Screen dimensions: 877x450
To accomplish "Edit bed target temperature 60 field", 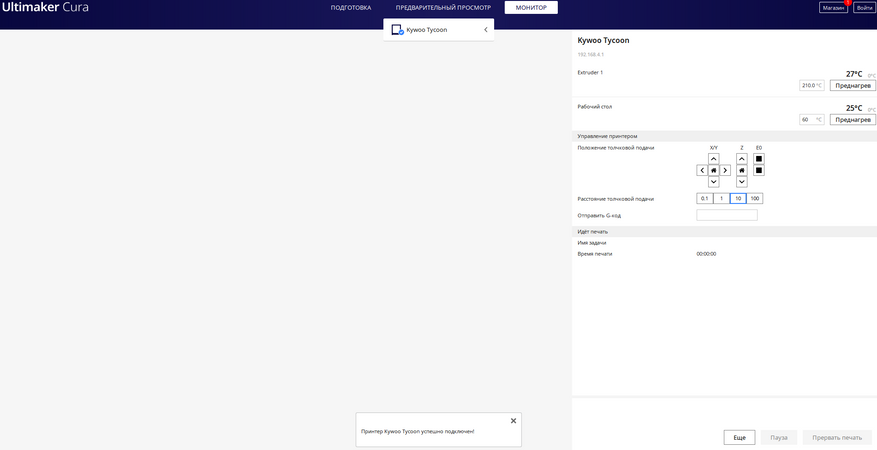I will [812, 120].
